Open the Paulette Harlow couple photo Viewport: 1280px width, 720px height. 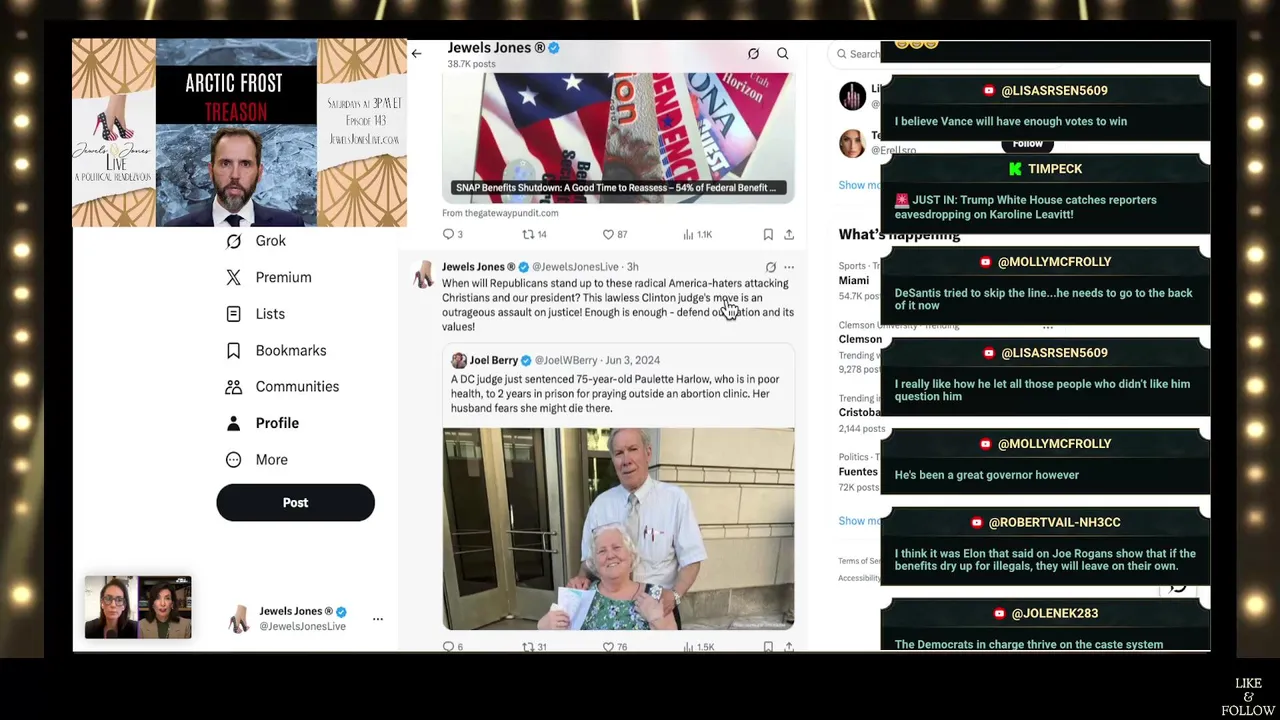click(x=619, y=529)
